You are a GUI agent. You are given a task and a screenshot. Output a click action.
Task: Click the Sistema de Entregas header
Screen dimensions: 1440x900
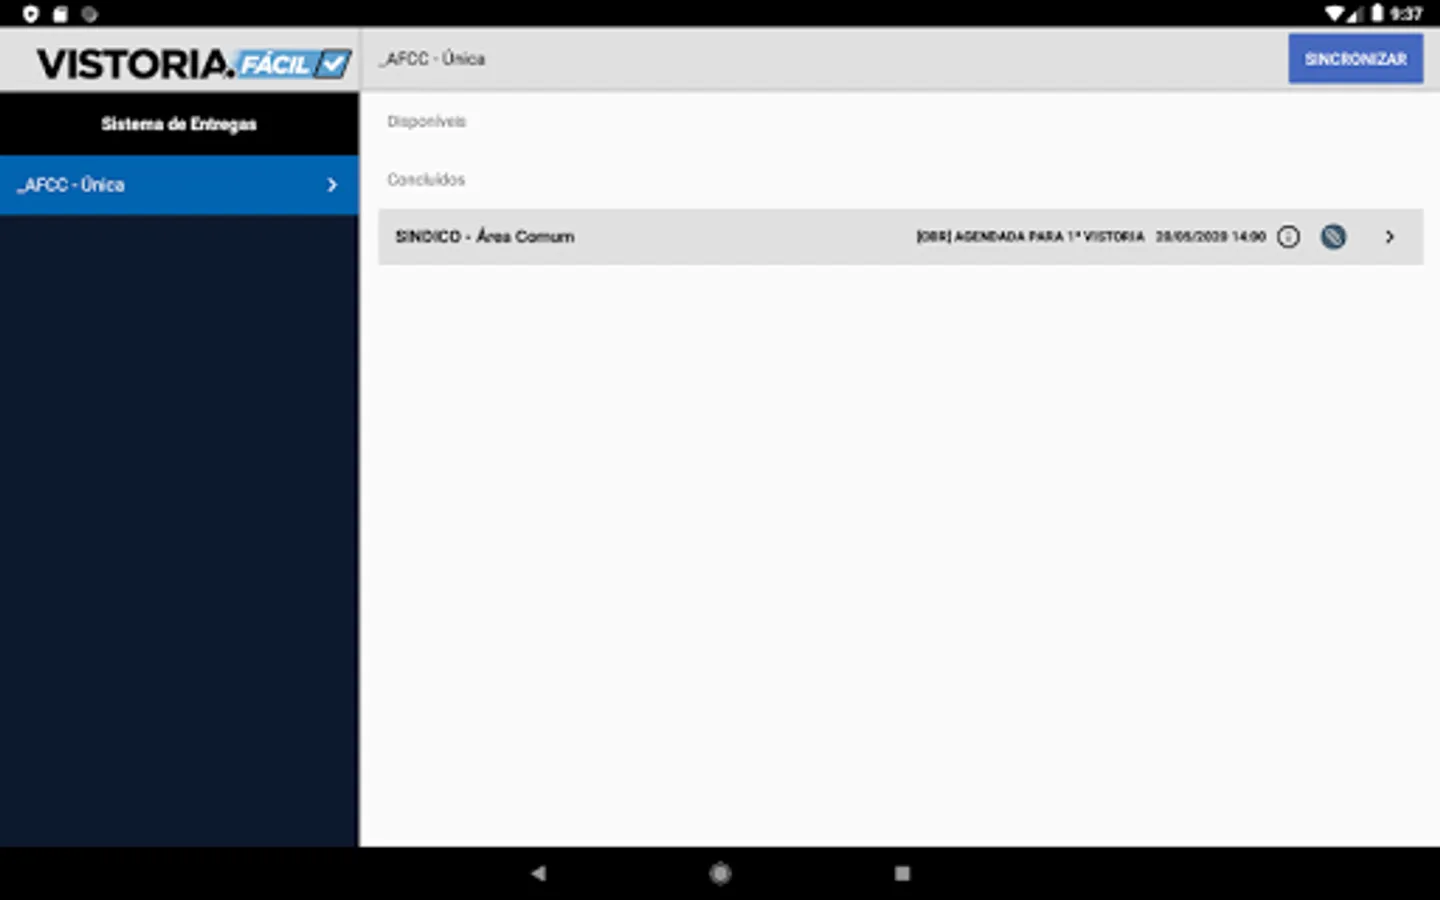179,124
